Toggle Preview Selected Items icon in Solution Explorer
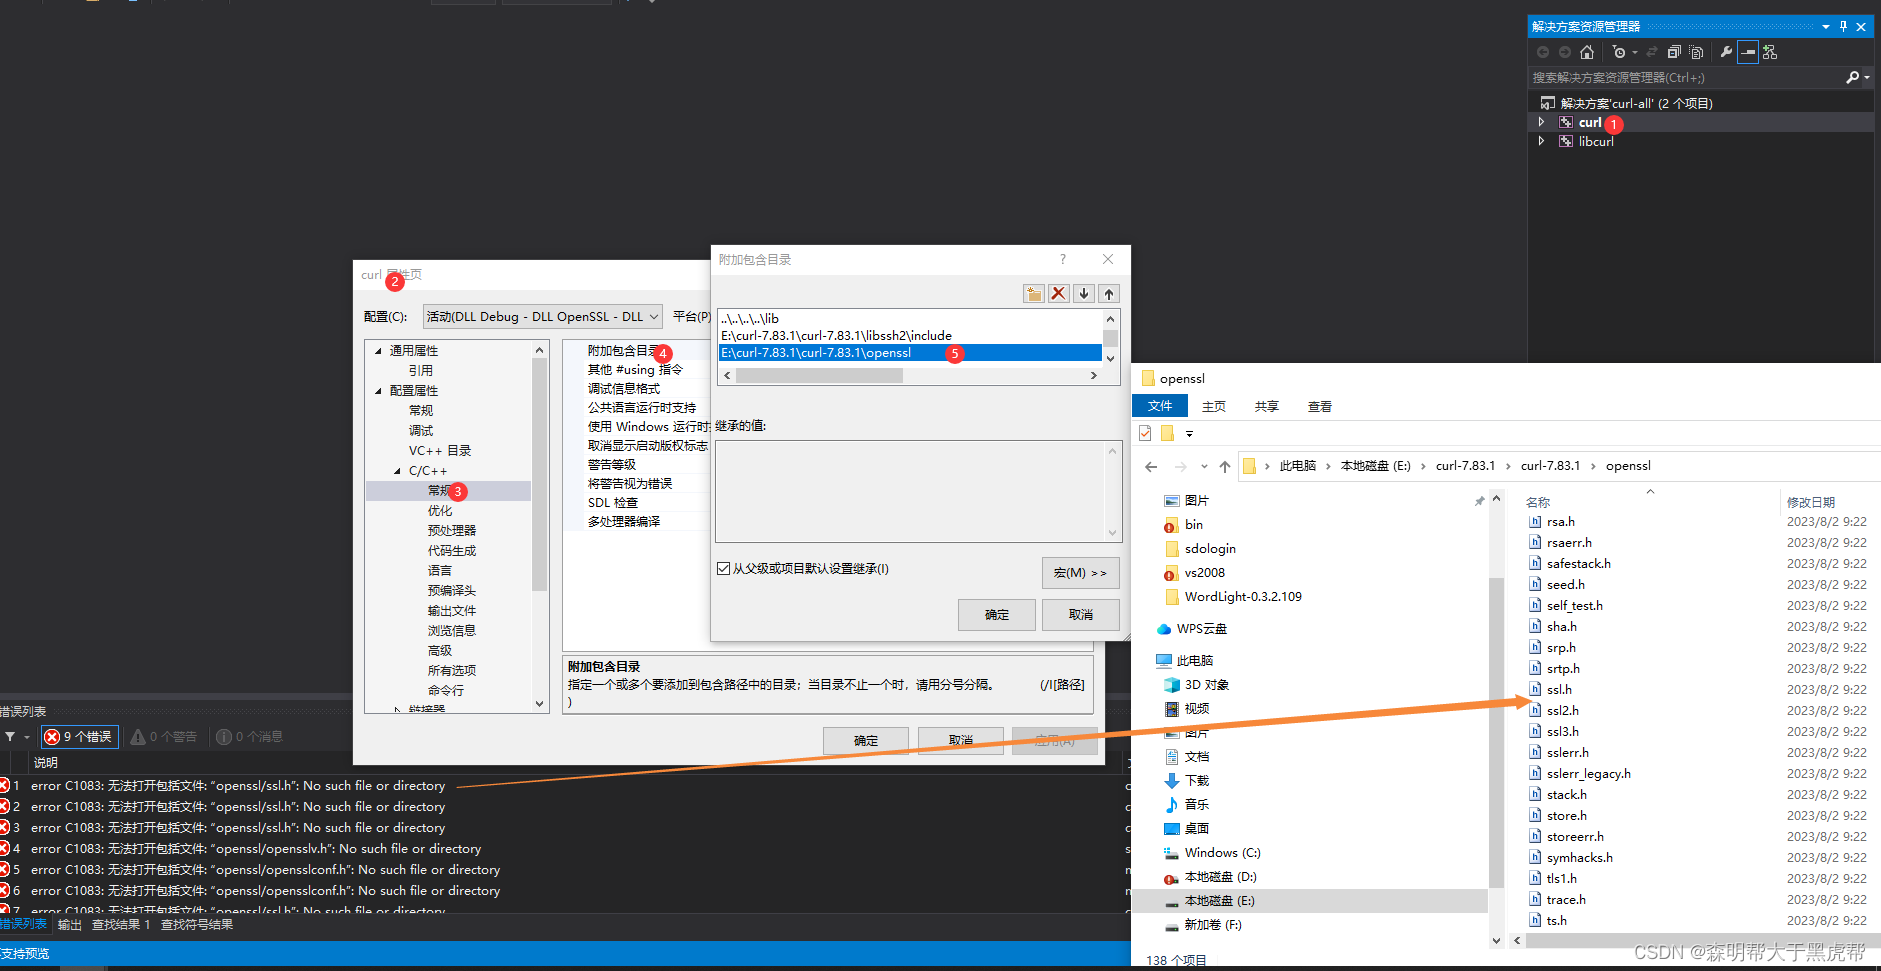The image size is (1881, 971). click(x=1748, y=52)
